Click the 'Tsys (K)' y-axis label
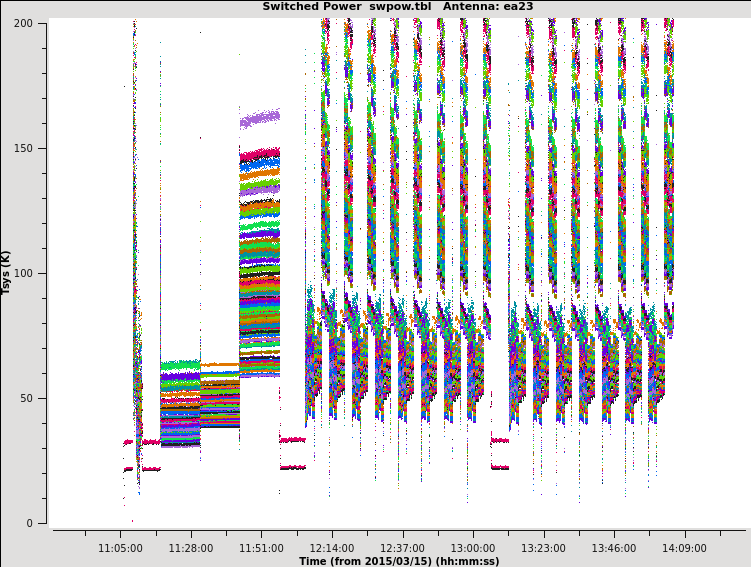This screenshot has width=751, height=567. [7, 272]
